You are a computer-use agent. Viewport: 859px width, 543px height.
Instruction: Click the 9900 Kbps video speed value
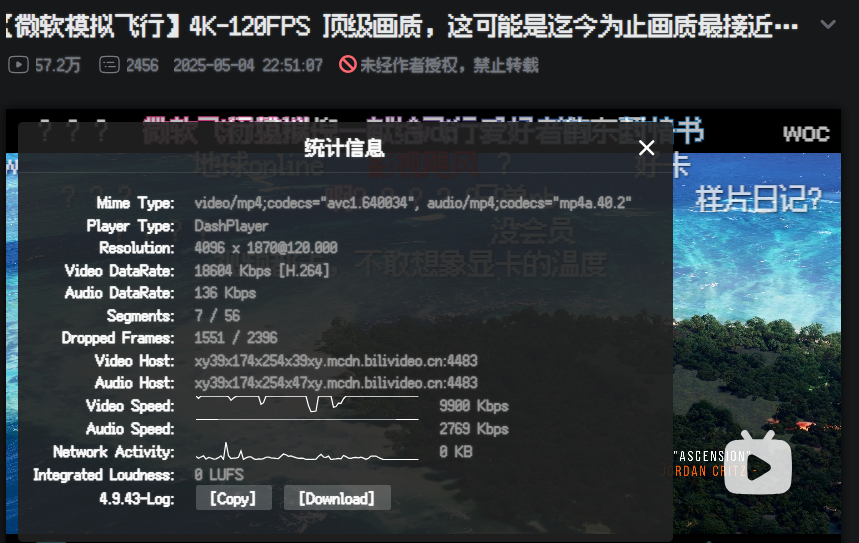click(x=474, y=405)
